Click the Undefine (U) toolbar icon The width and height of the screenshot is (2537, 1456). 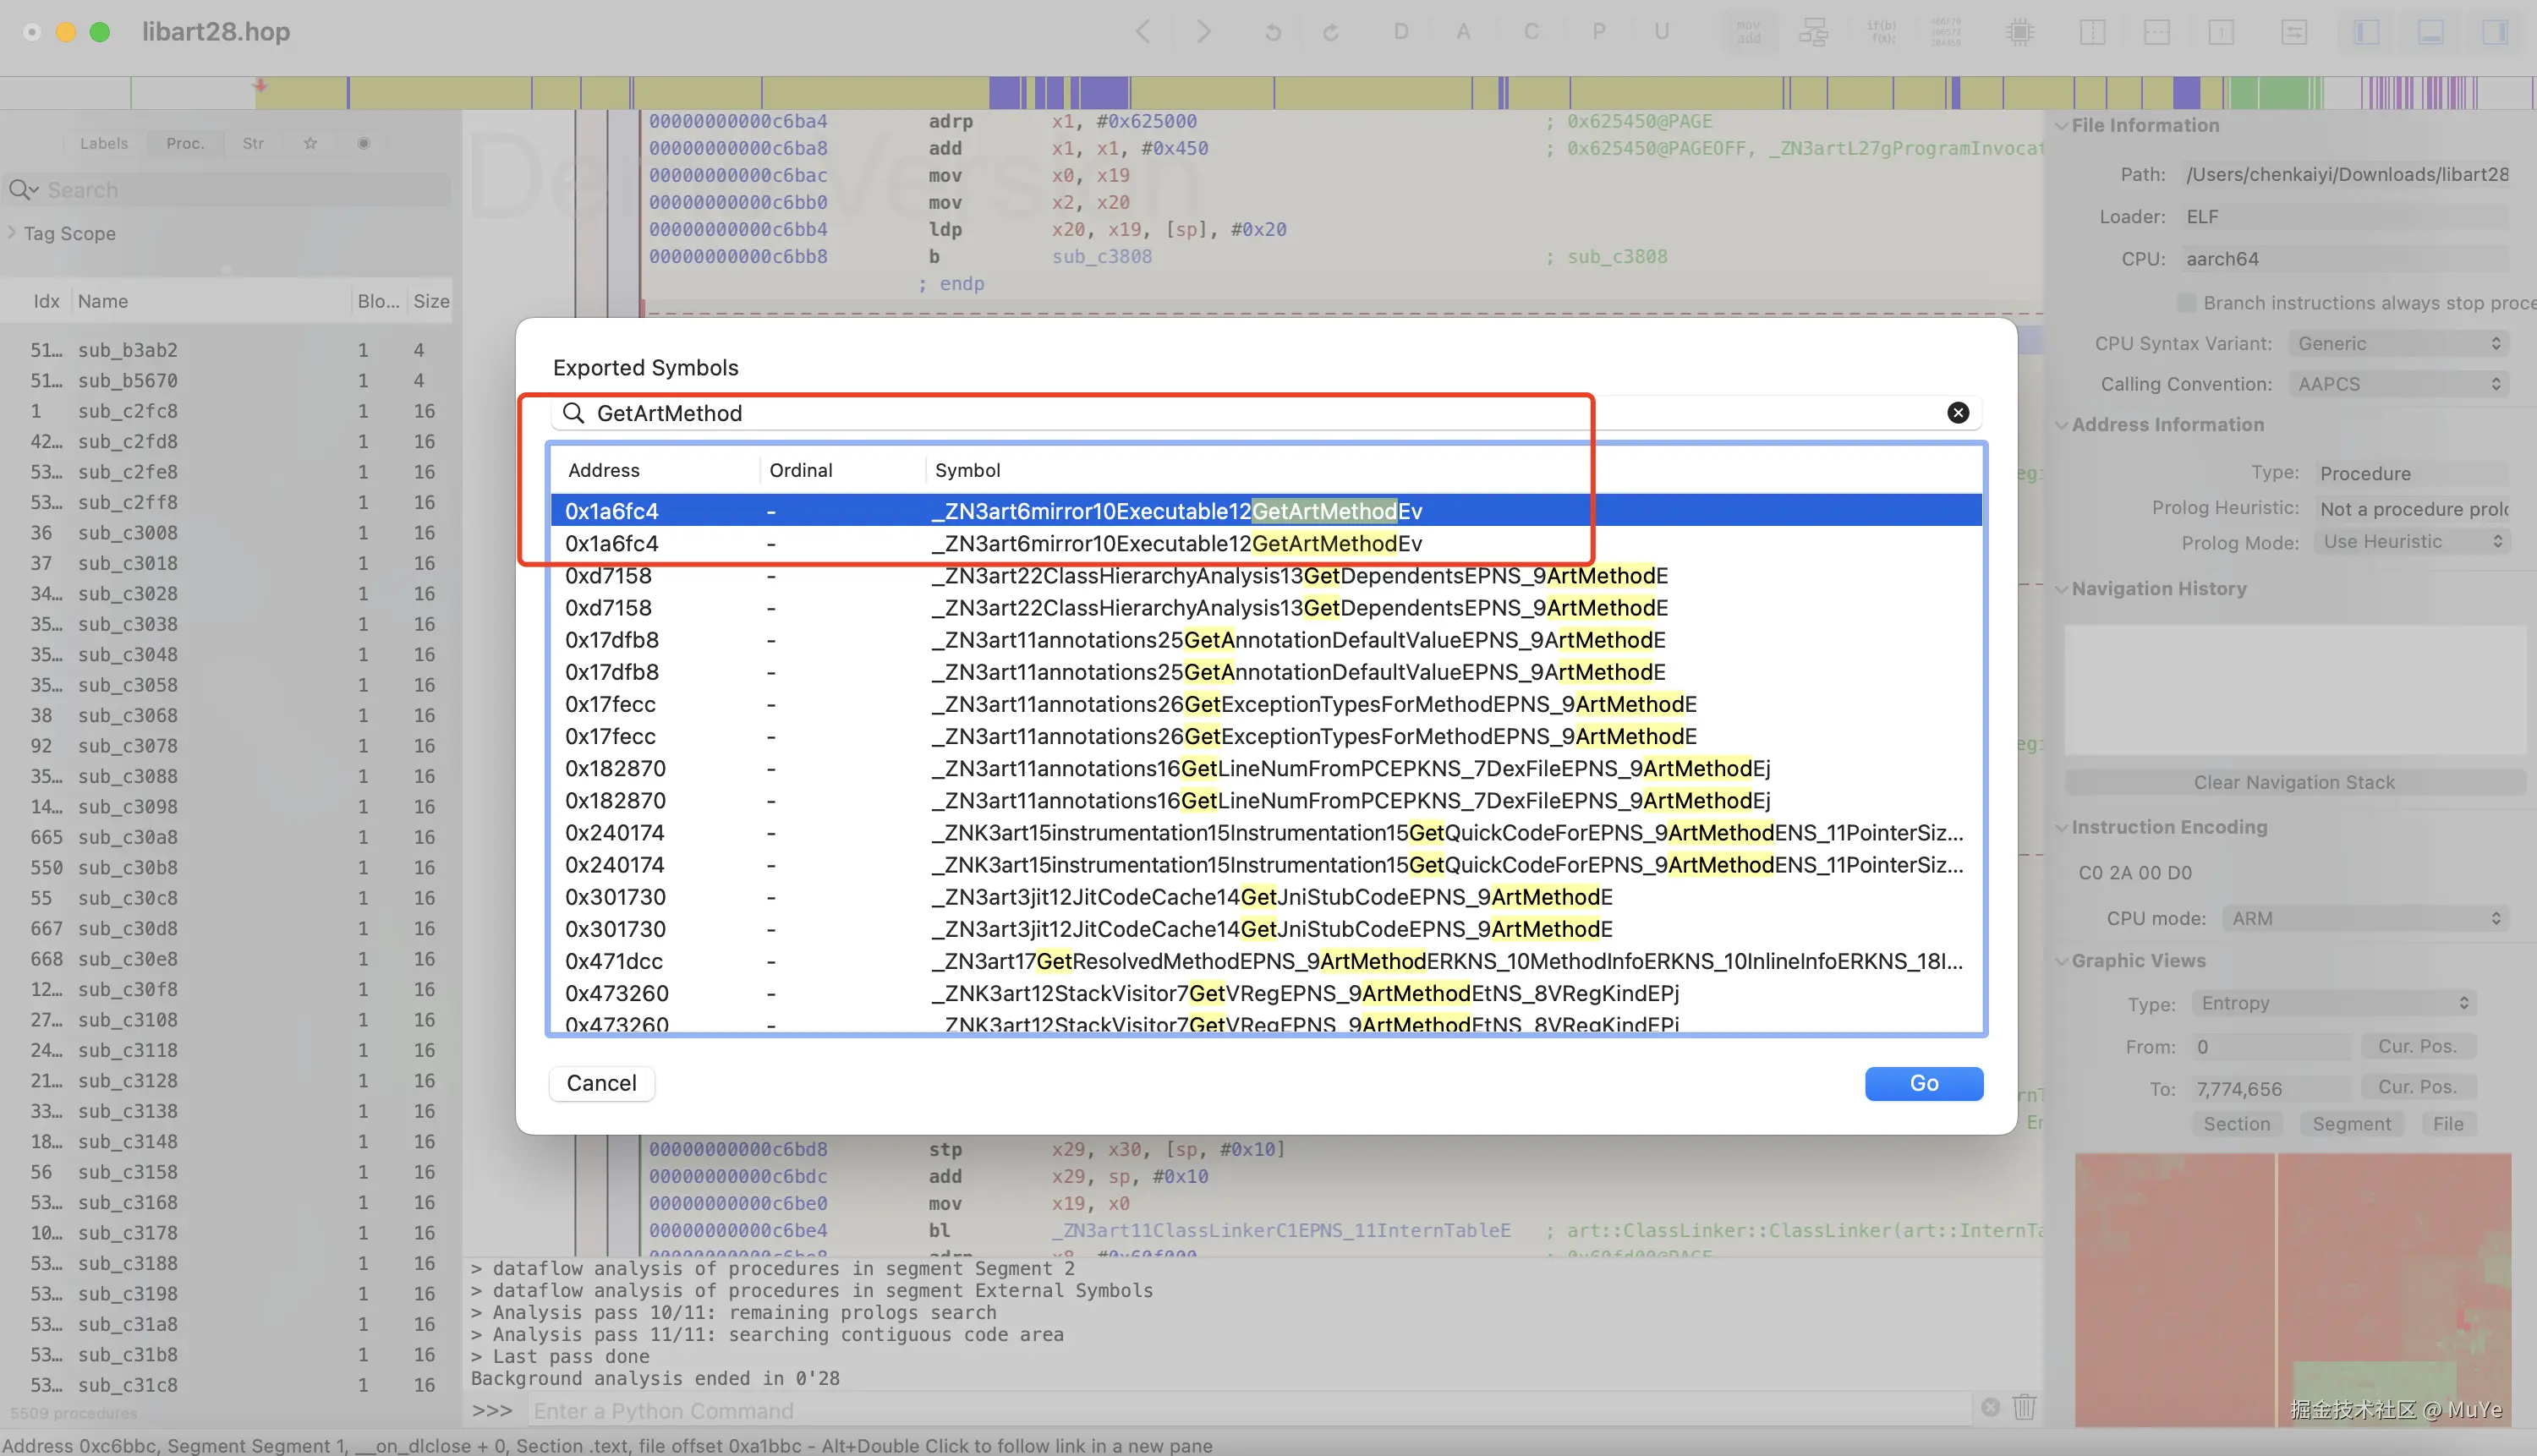(1661, 31)
